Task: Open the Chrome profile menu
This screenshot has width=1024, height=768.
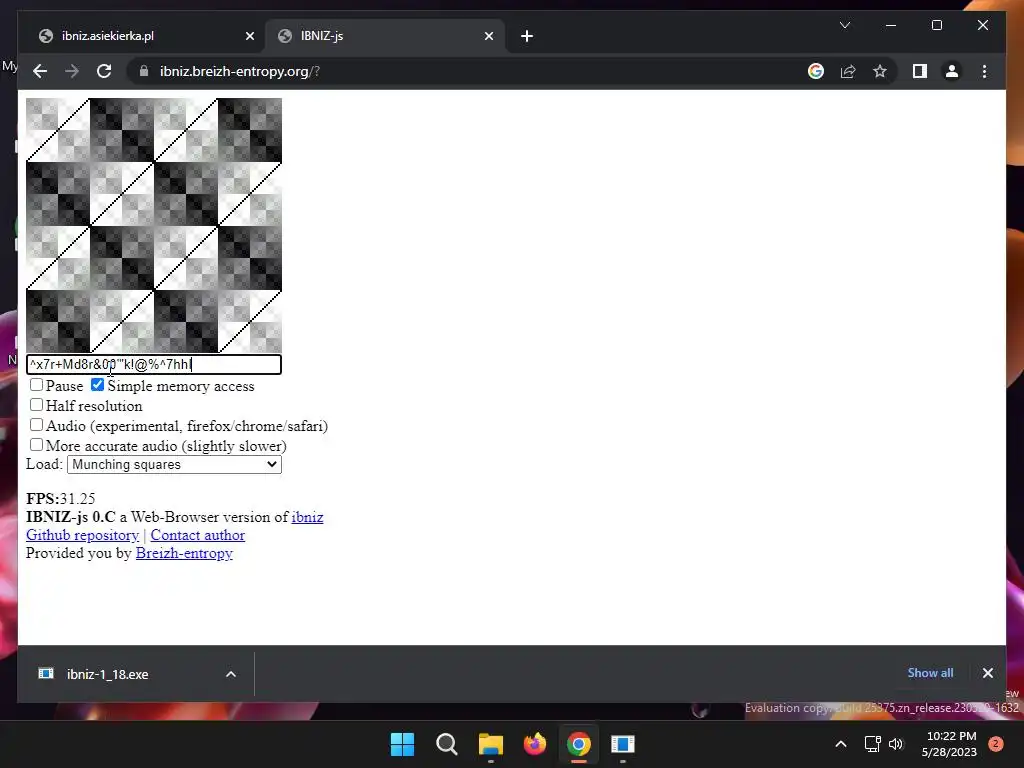Action: 952,71
